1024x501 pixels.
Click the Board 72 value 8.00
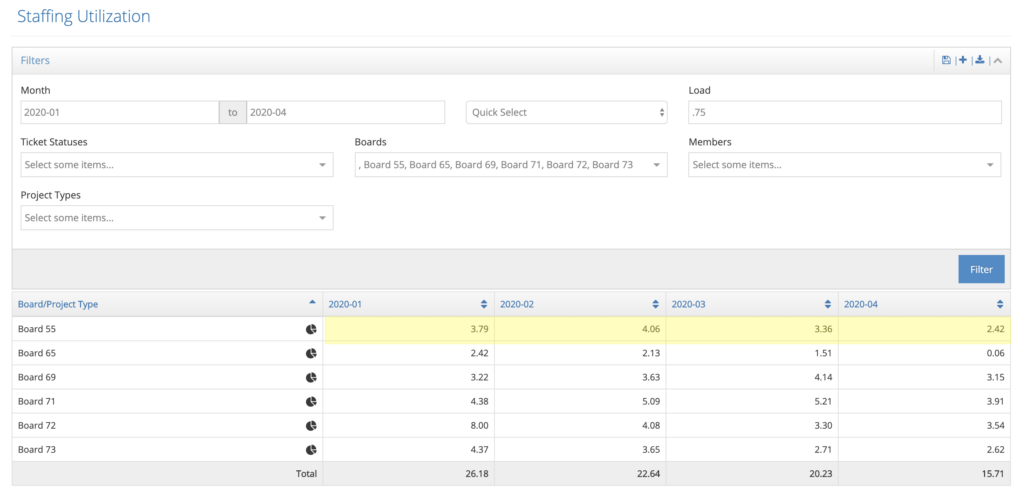tap(479, 425)
